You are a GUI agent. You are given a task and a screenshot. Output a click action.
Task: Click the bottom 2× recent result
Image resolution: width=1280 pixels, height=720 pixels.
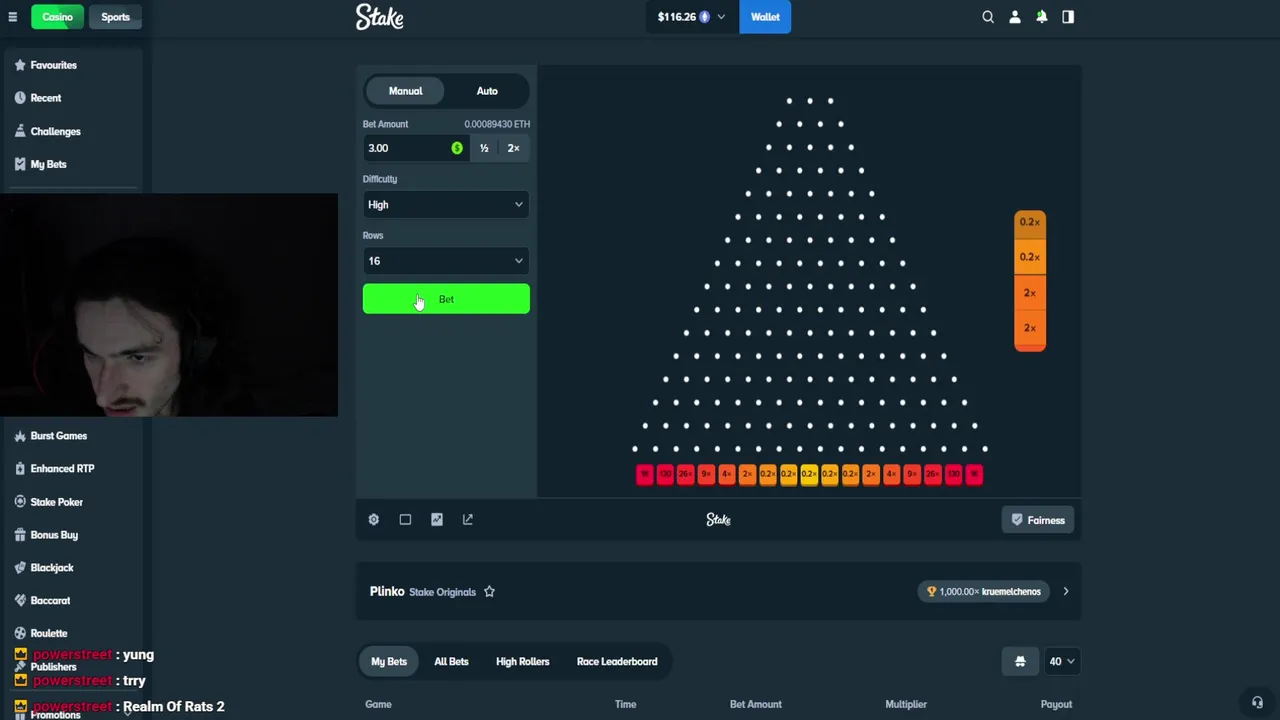tap(1030, 328)
